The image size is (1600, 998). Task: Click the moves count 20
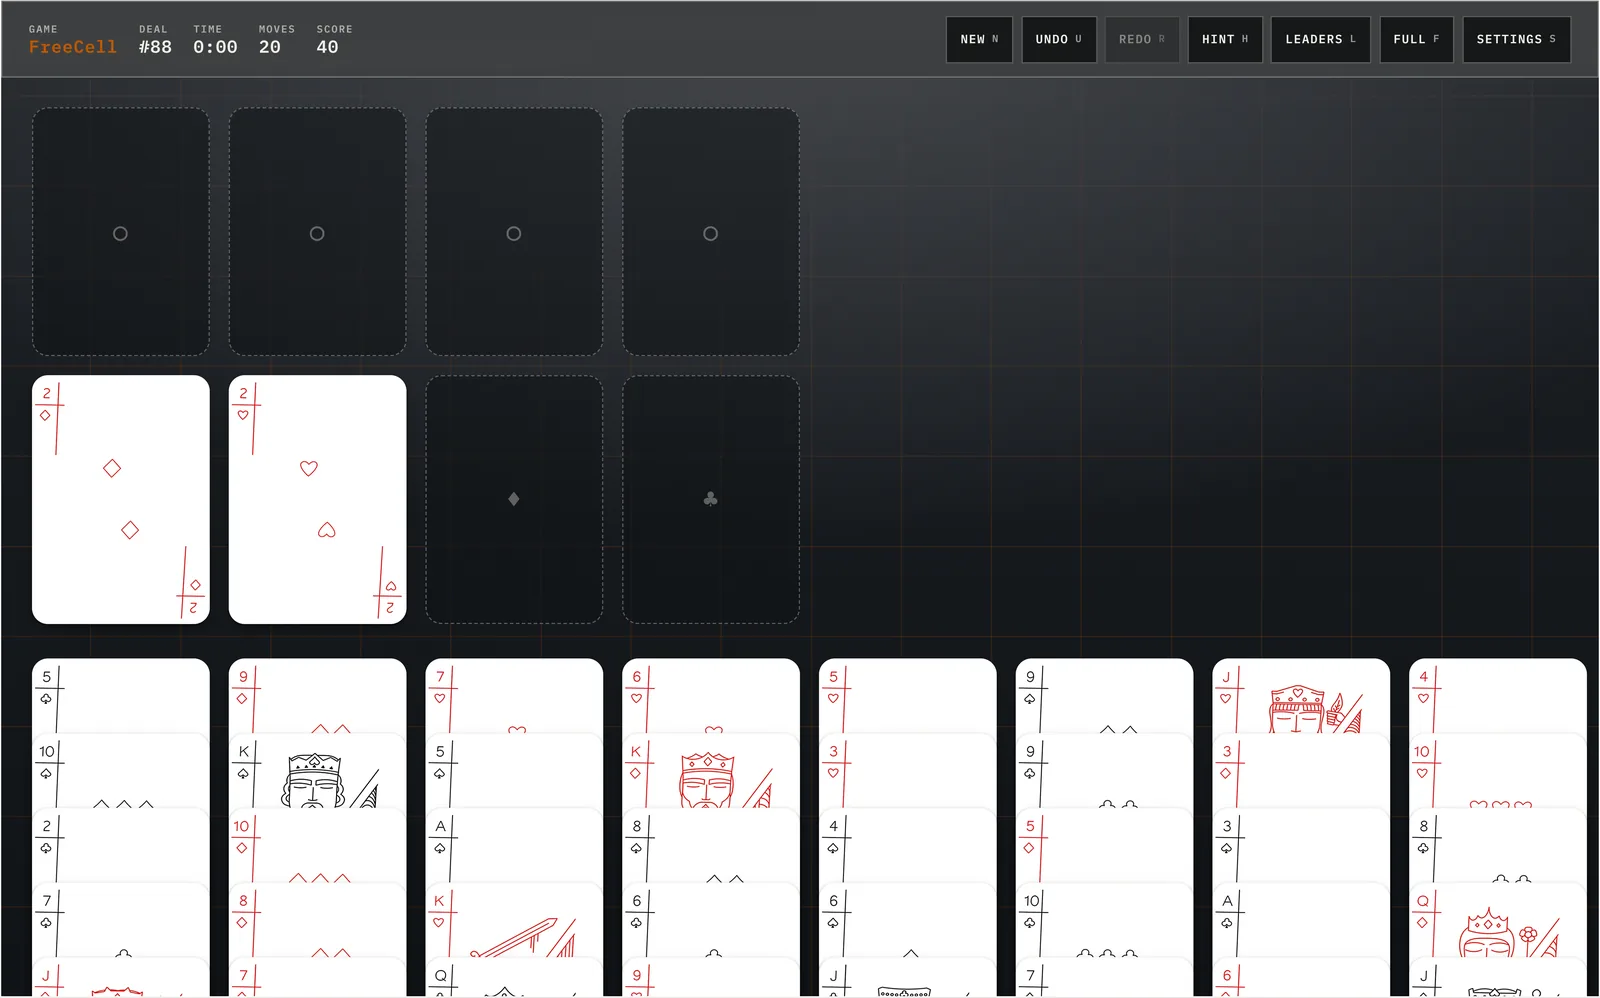tap(270, 47)
